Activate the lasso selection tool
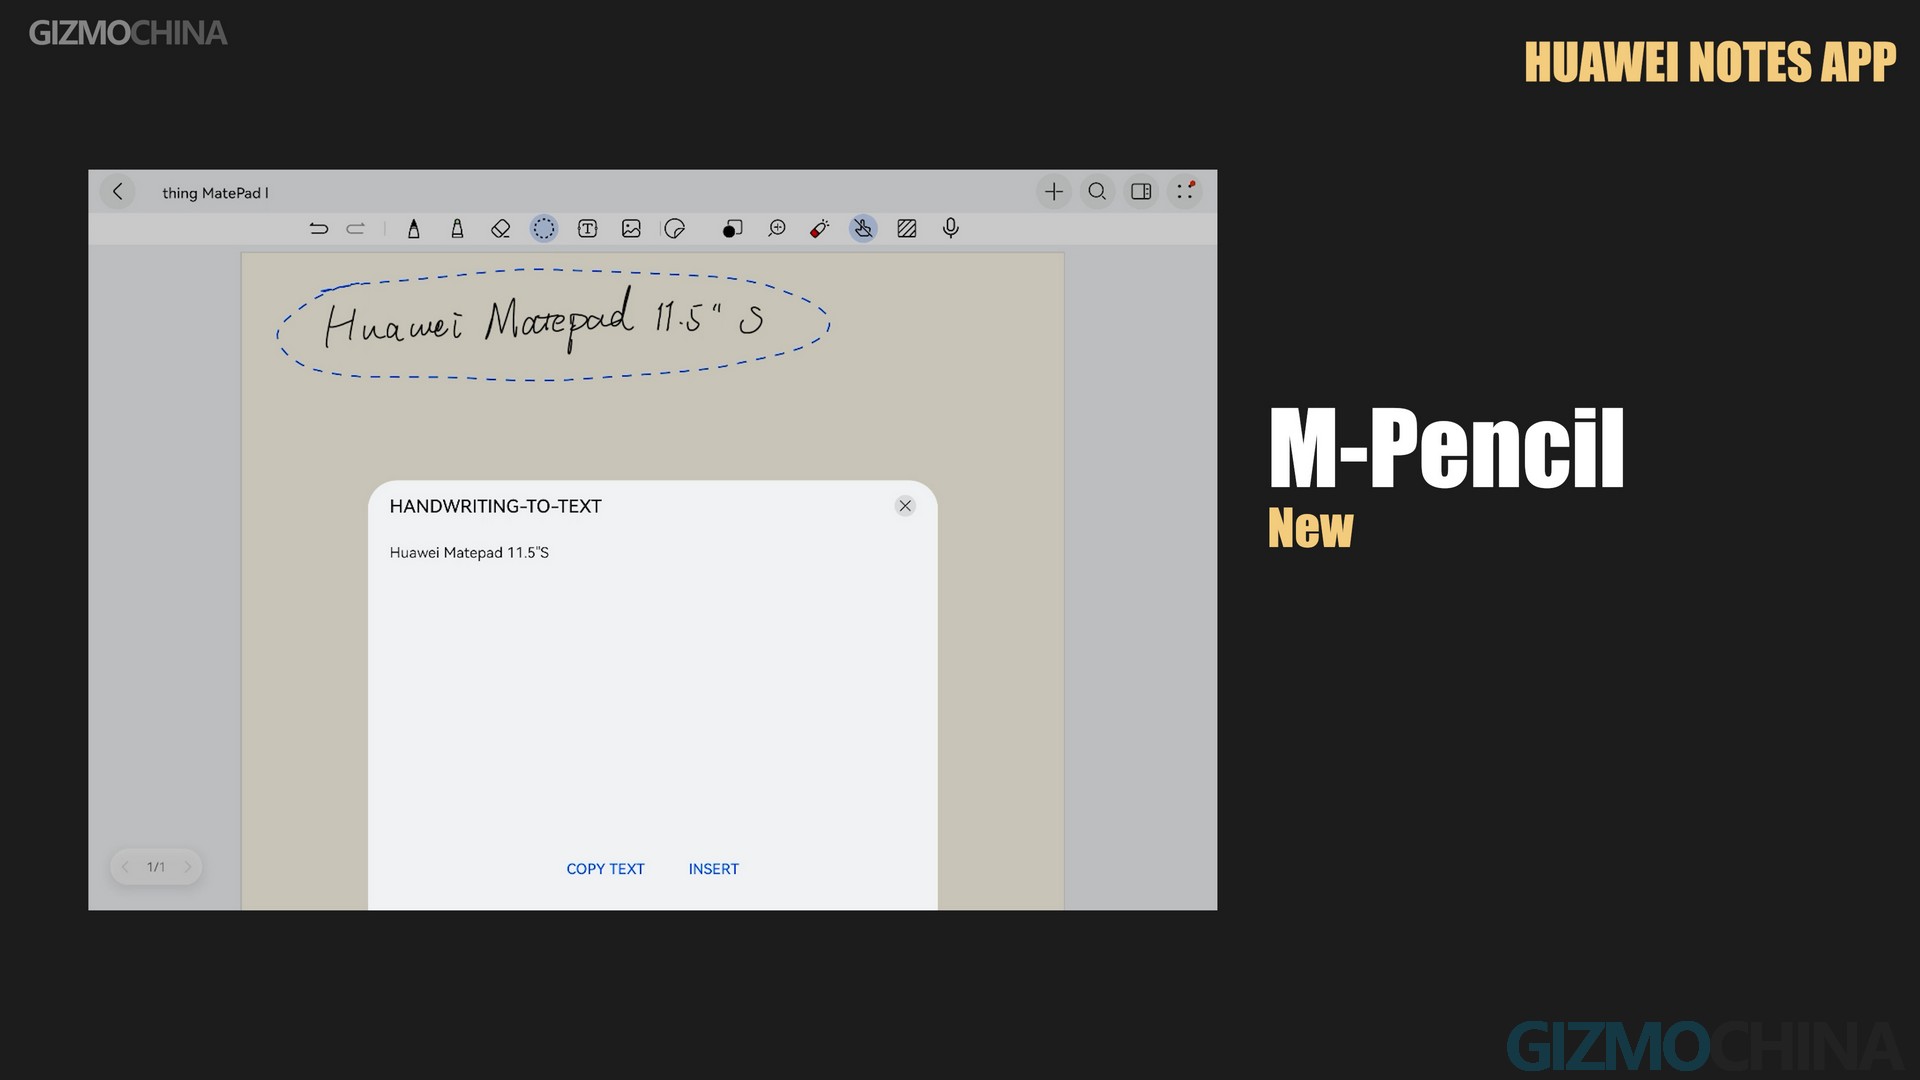 (544, 228)
